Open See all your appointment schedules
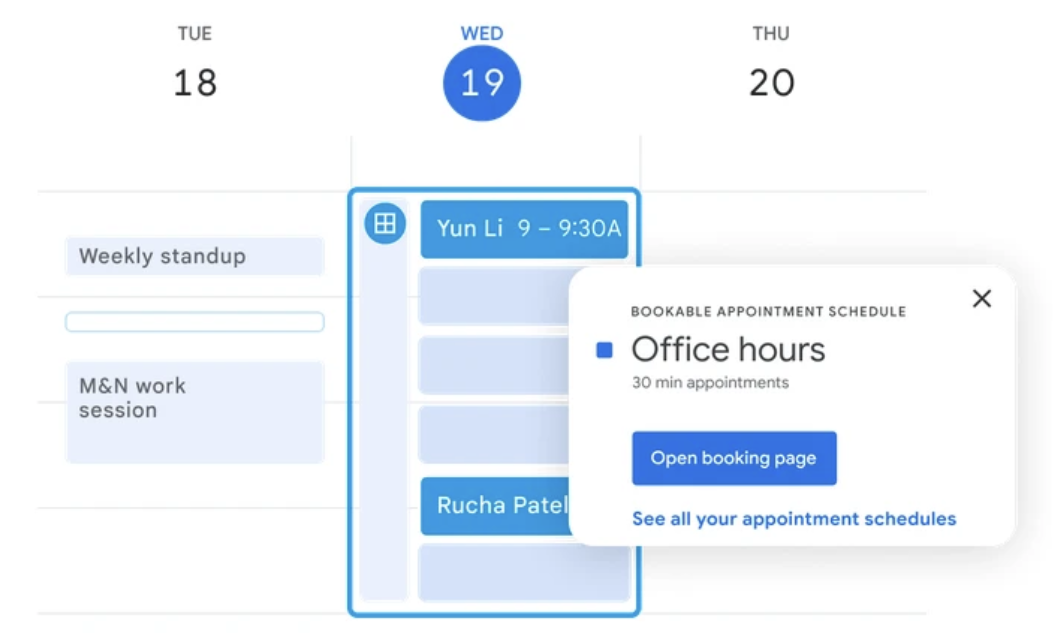The height and width of the screenshot is (643, 1054). (x=795, y=518)
